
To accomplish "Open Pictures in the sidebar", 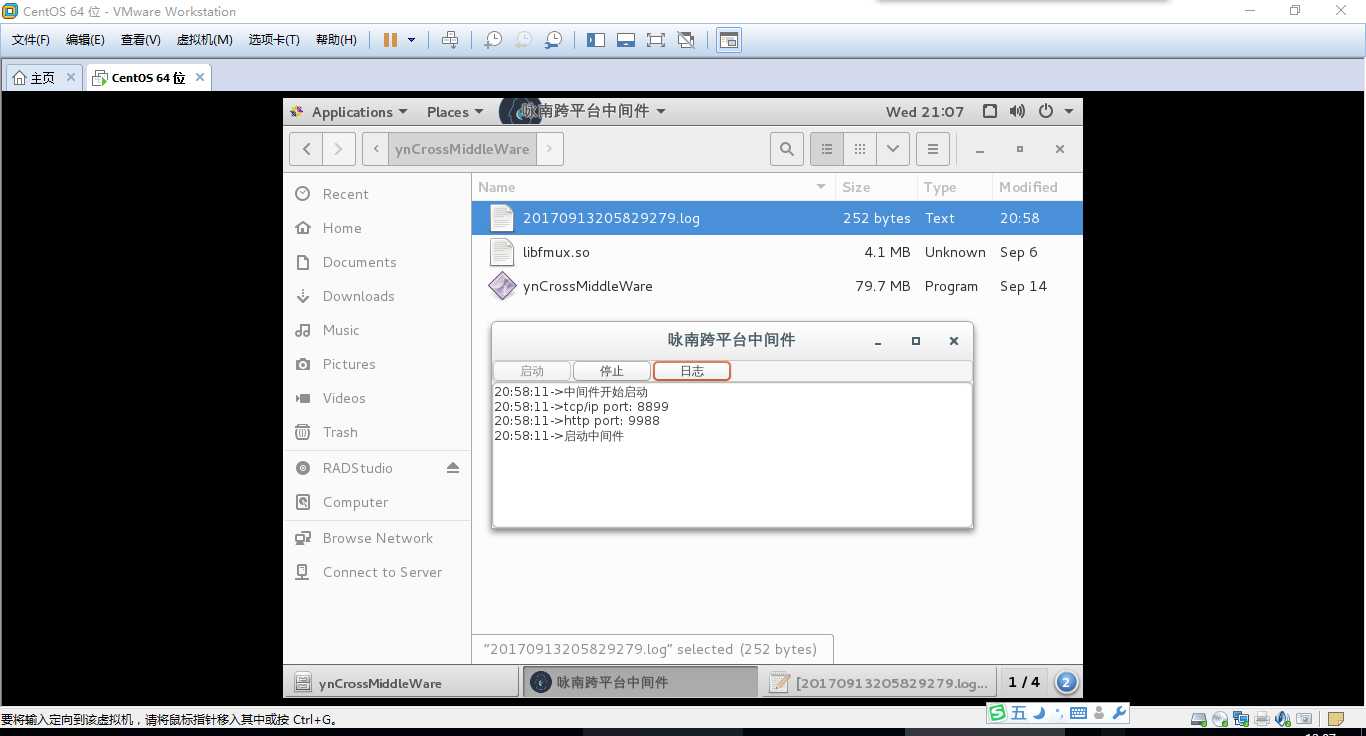I will 377,364.
